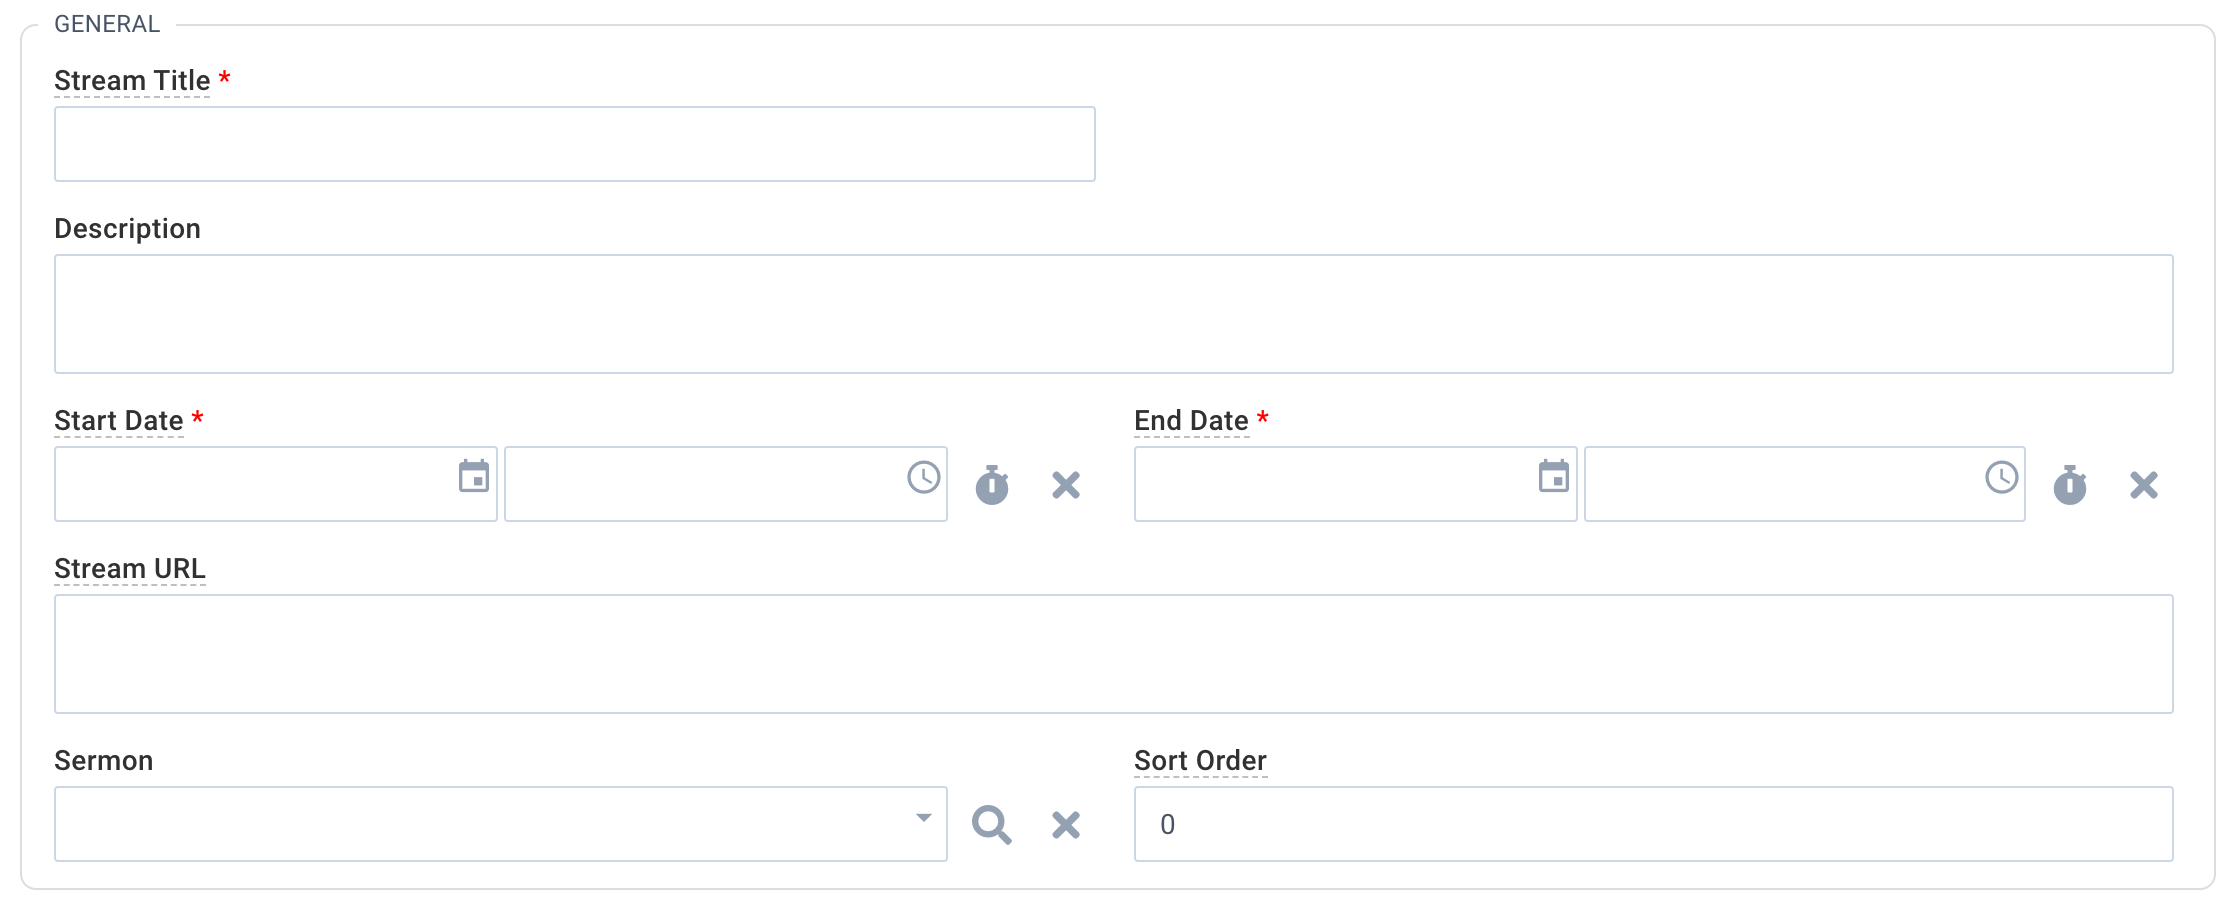The height and width of the screenshot is (908, 2238).
Task: Expand the Sermon dropdown arrow
Action: (924, 818)
